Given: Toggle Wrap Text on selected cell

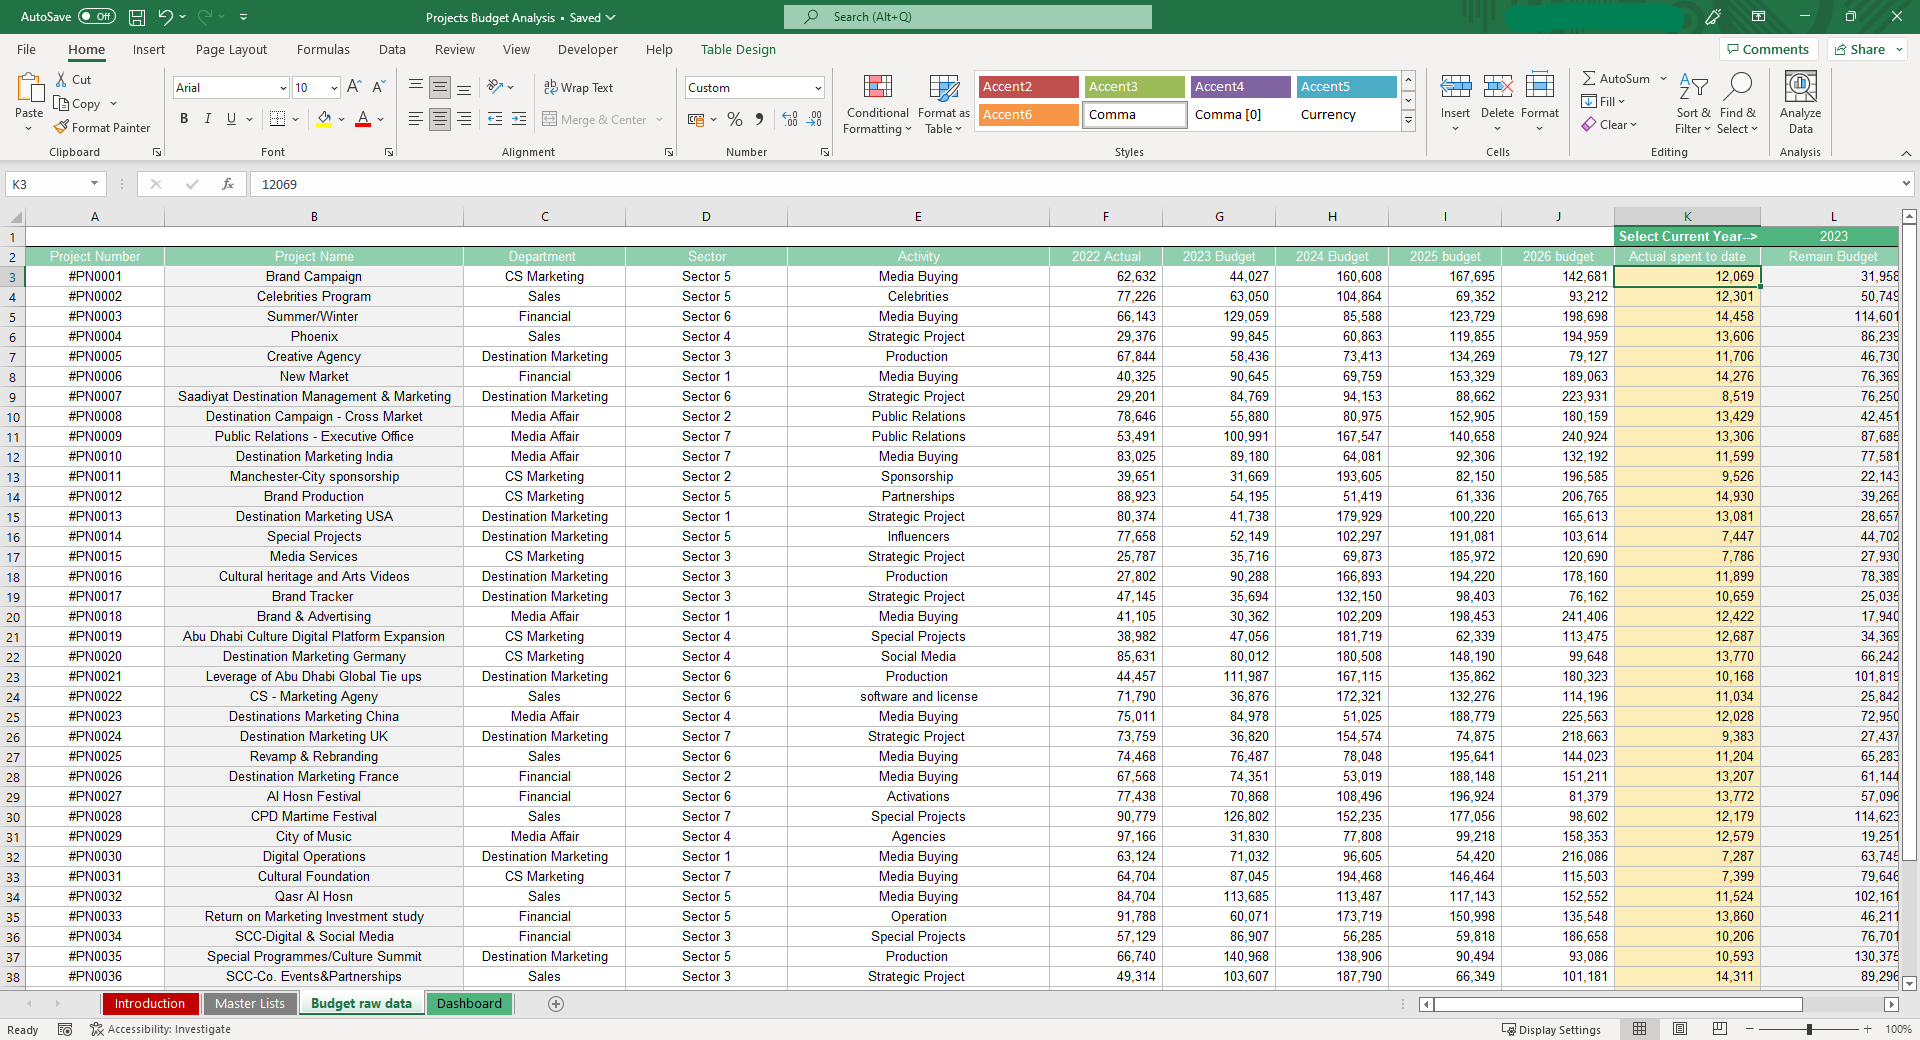Looking at the screenshot, I should [578, 88].
